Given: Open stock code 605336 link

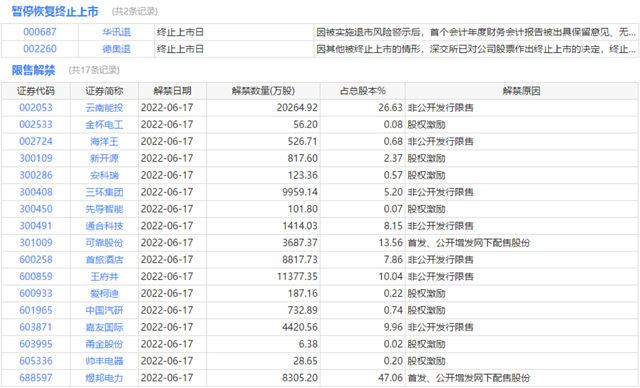Looking at the screenshot, I should click(x=36, y=361).
